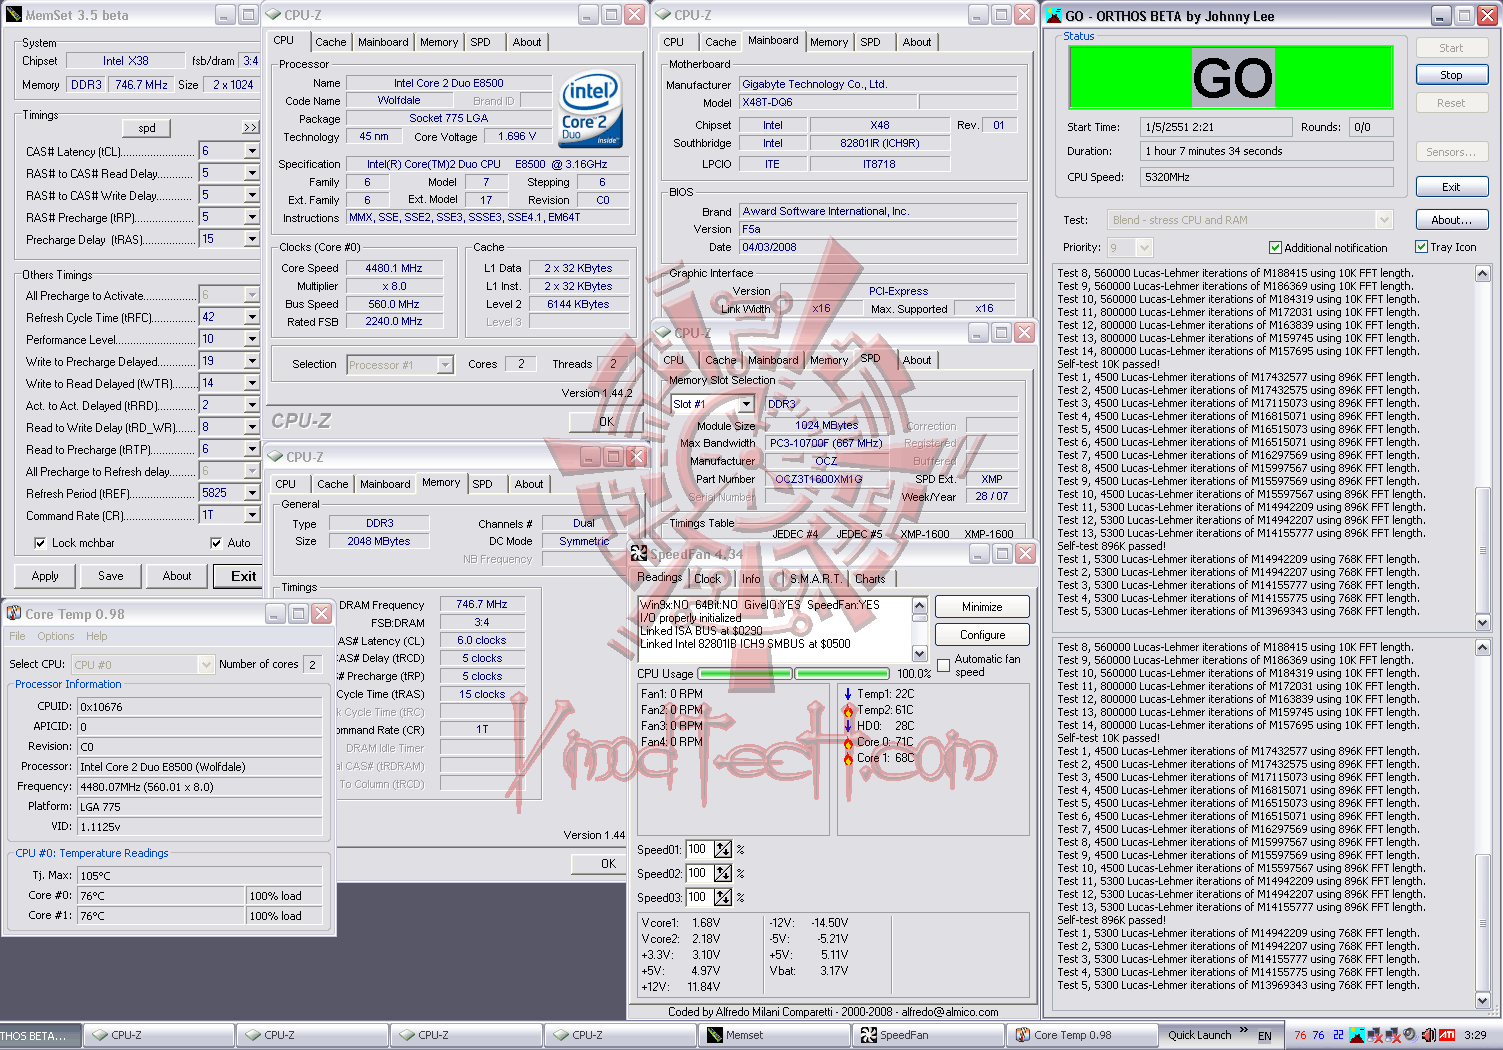Click the green GO status indicator in ORTHOS
1503x1050 pixels.
point(1231,77)
